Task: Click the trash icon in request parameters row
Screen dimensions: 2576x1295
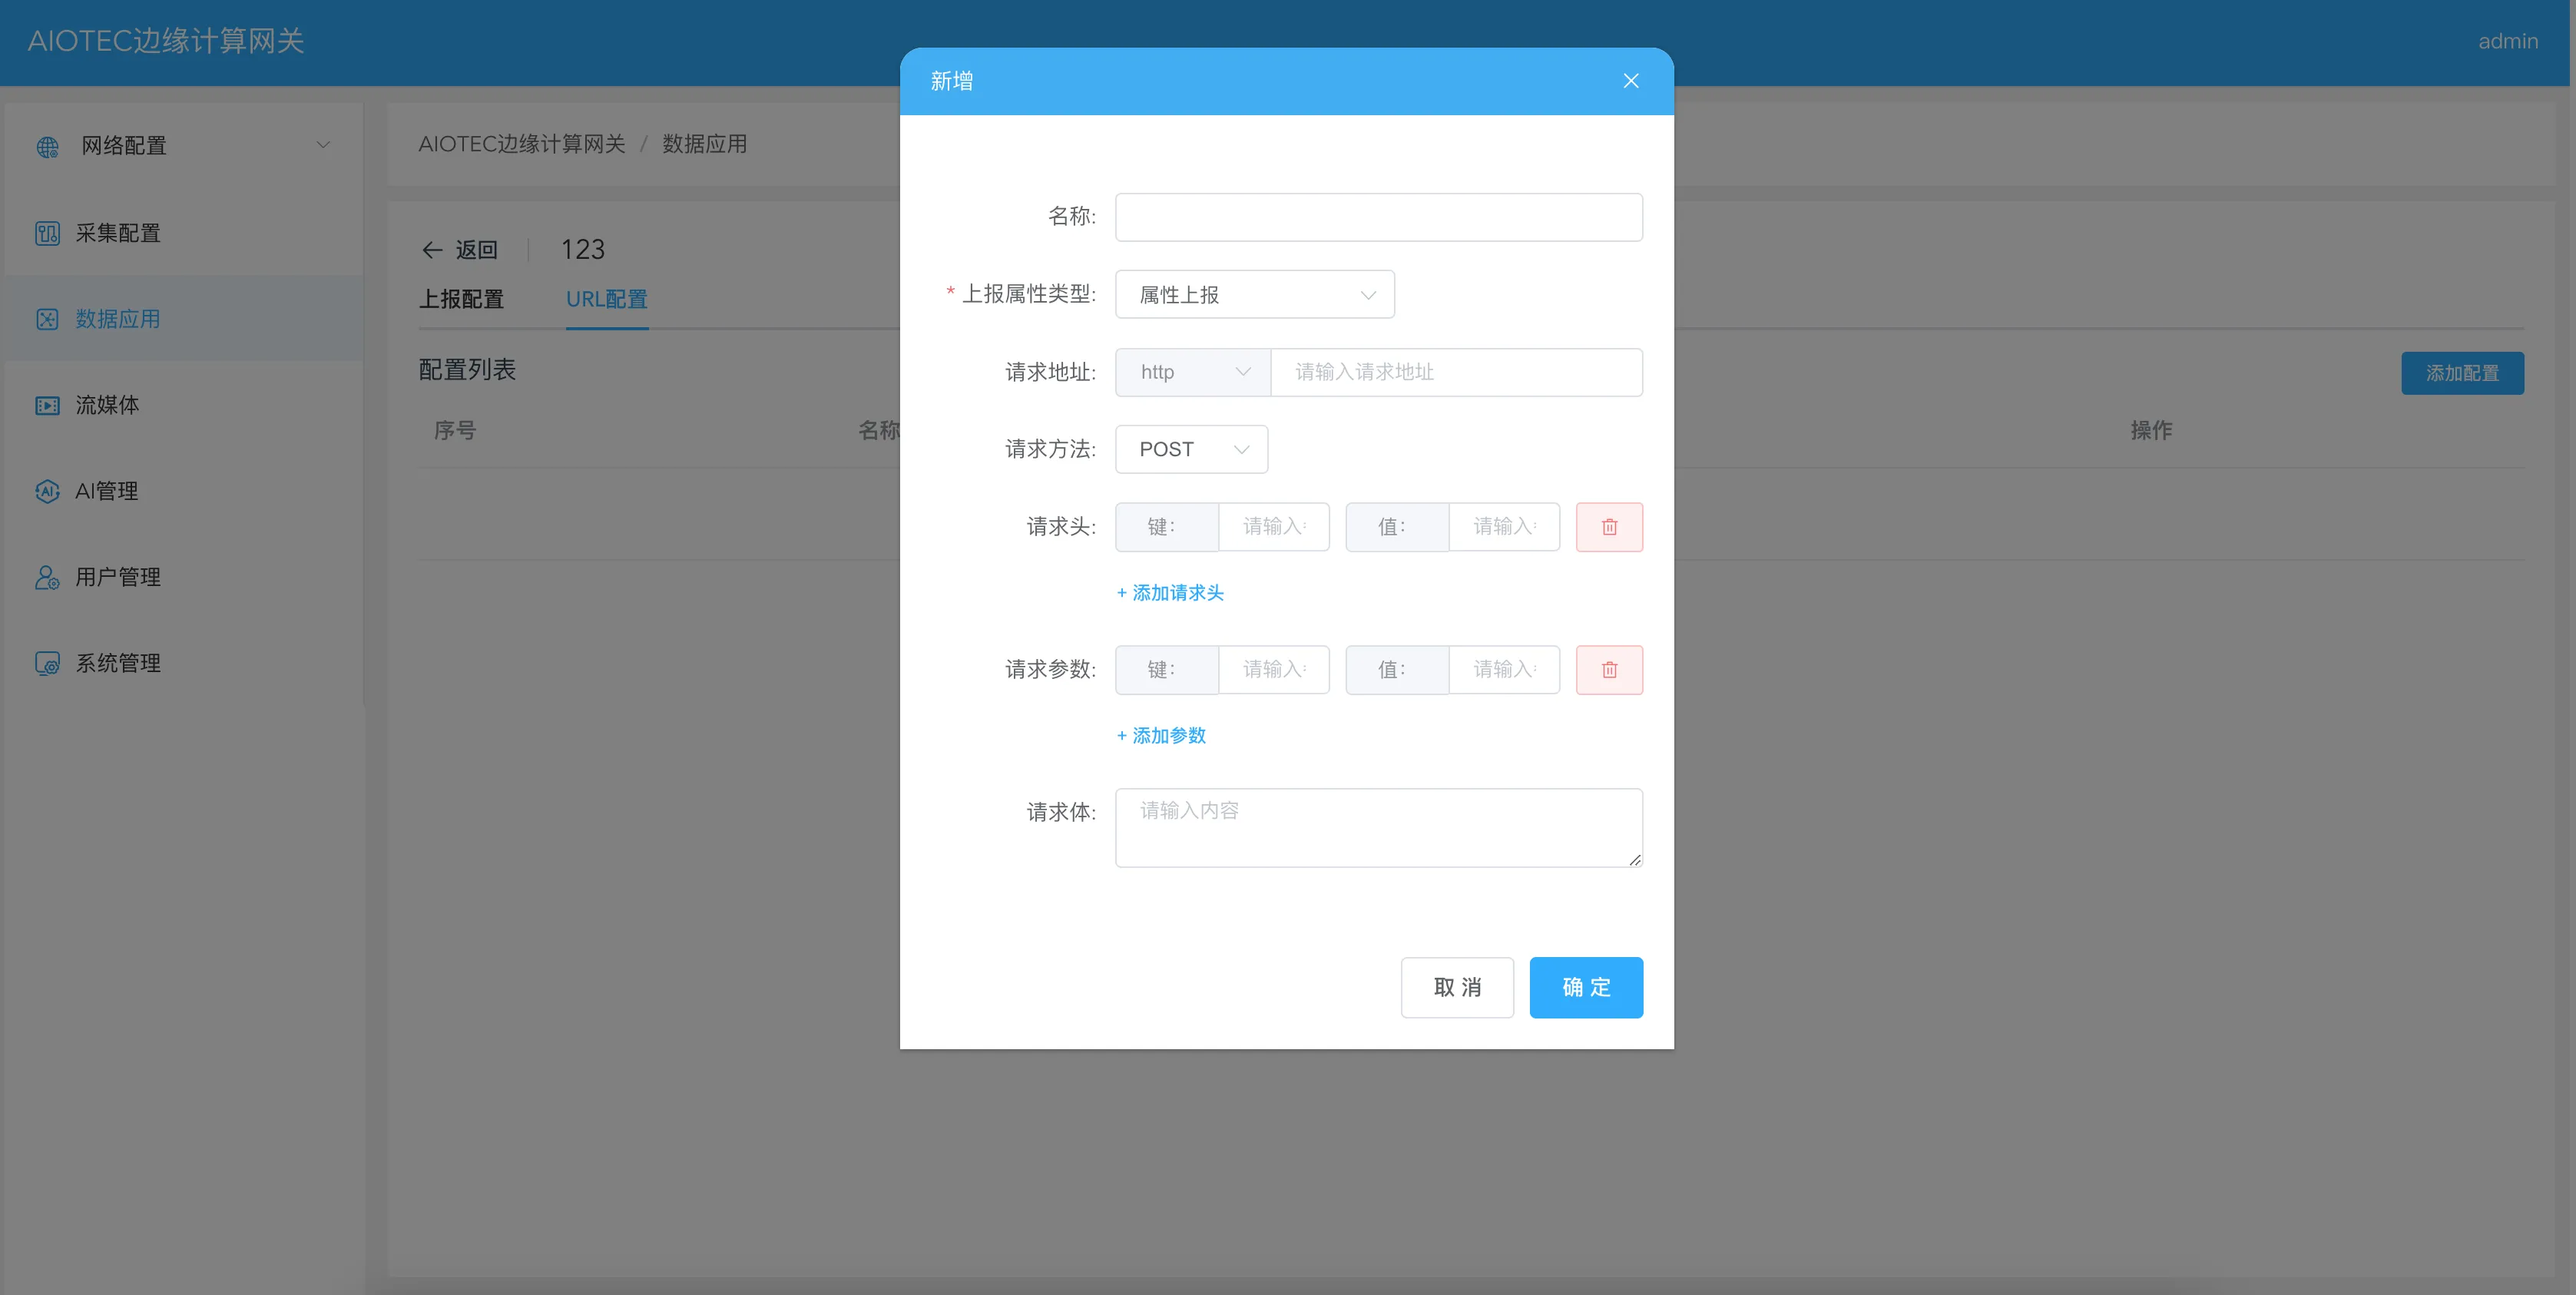Action: (1608, 670)
